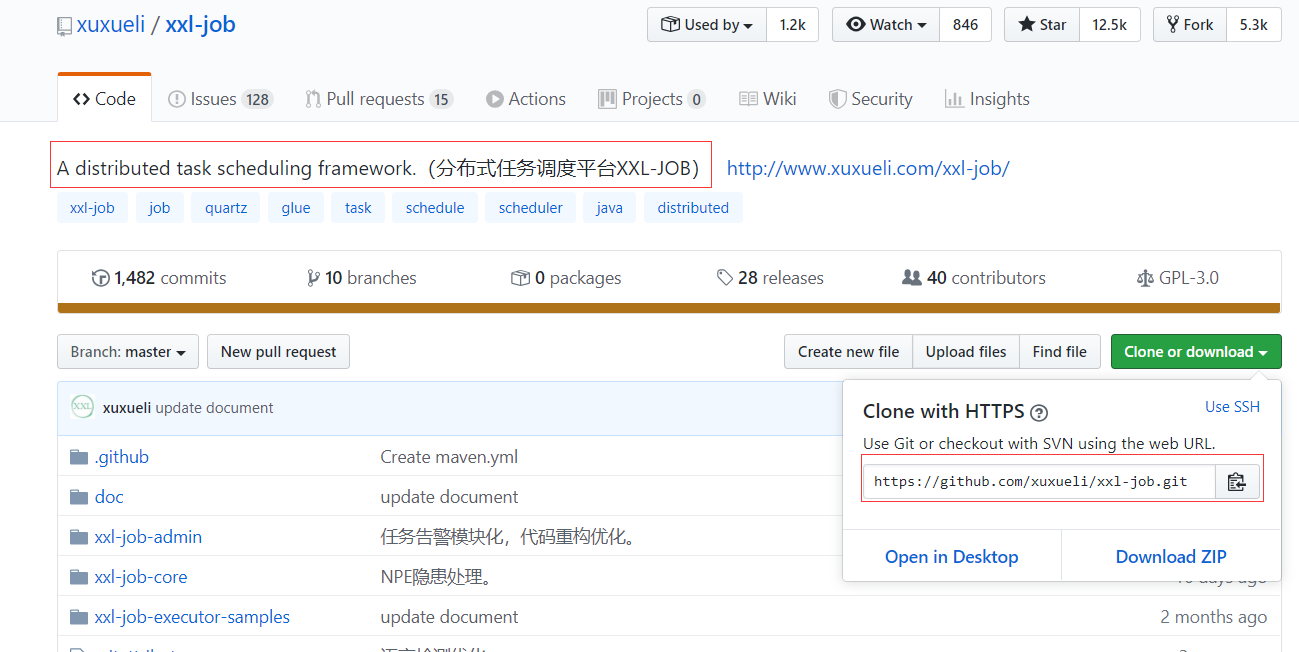View the 40 contributors
1299x652 pixels.
coord(974,278)
